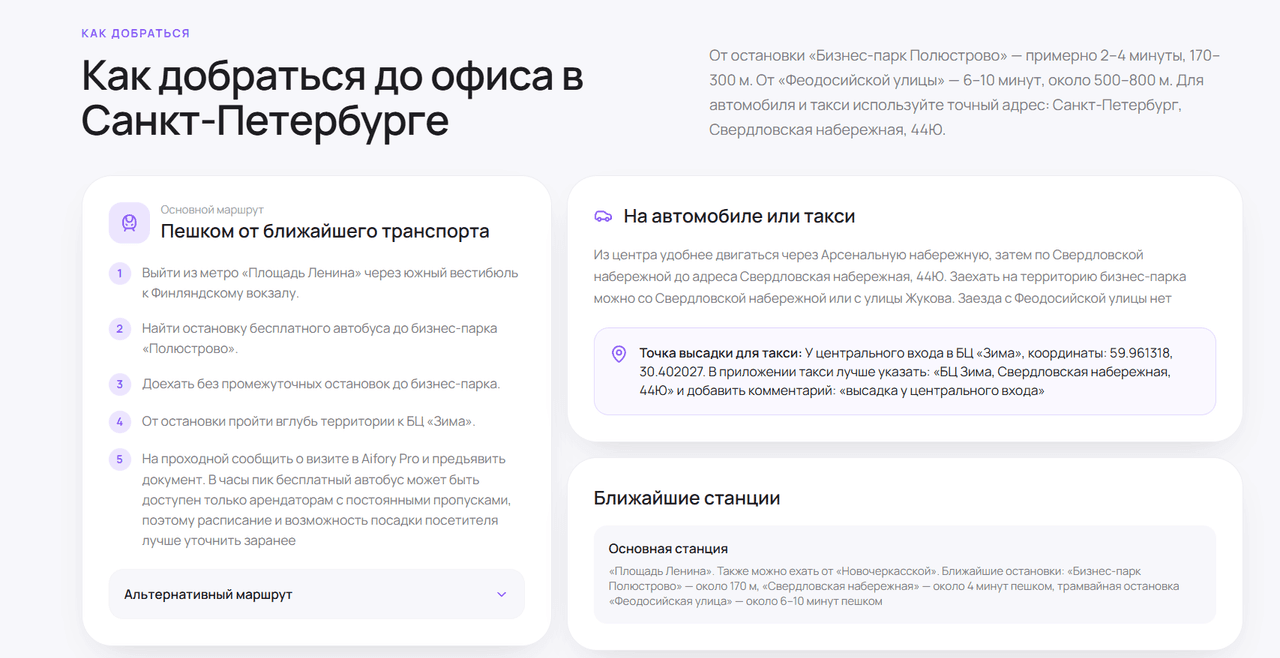The height and width of the screenshot is (658, 1280).
Task: Click the 'Ближайшие станции' heading
Action: tap(687, 498)
